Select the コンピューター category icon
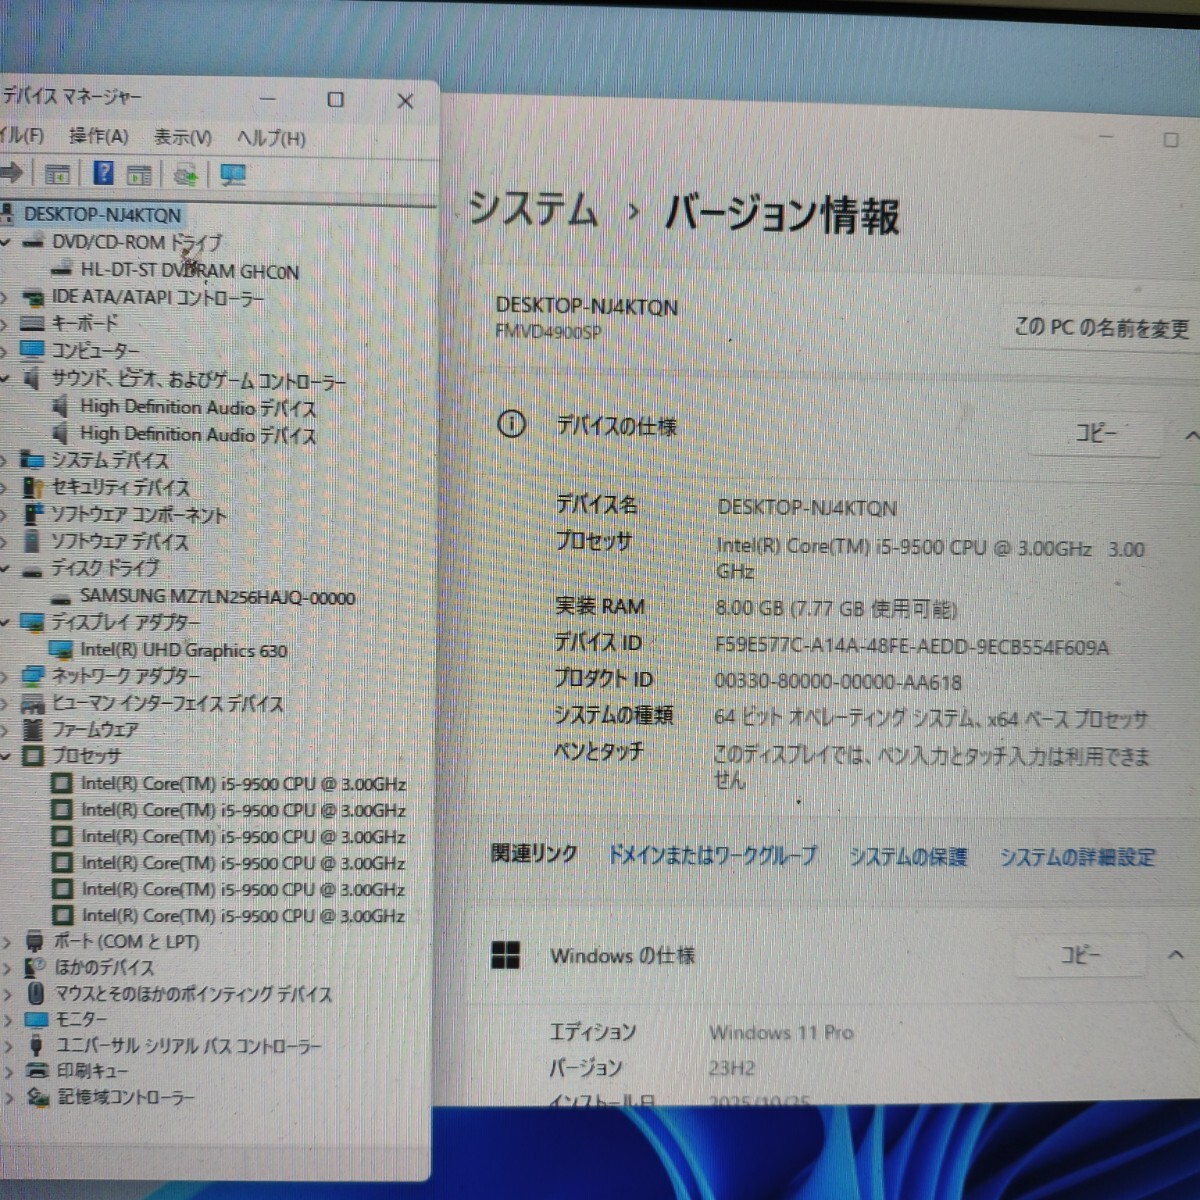 (33, 350)
